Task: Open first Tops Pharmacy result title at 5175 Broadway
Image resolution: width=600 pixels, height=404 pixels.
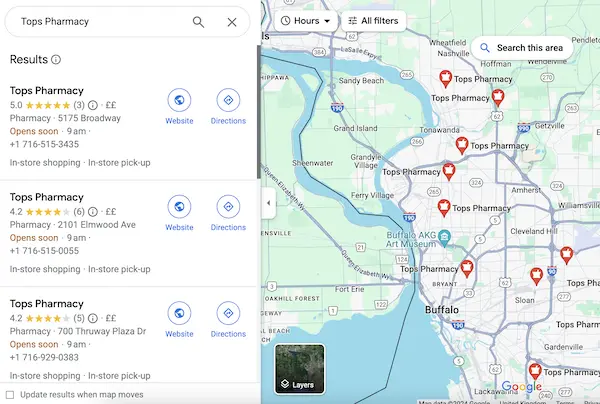Action: (47, 91)
